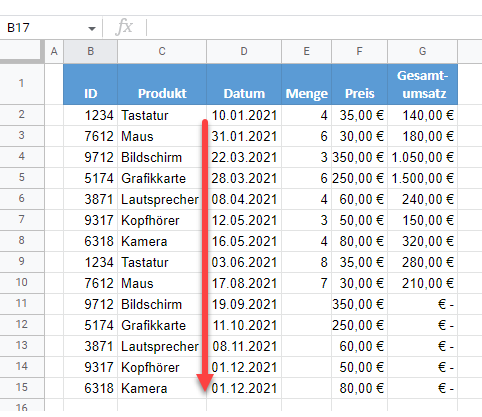Select Kamera cell in row 8
The width and height of the screenshot is (482, 417).
point(162,241)
